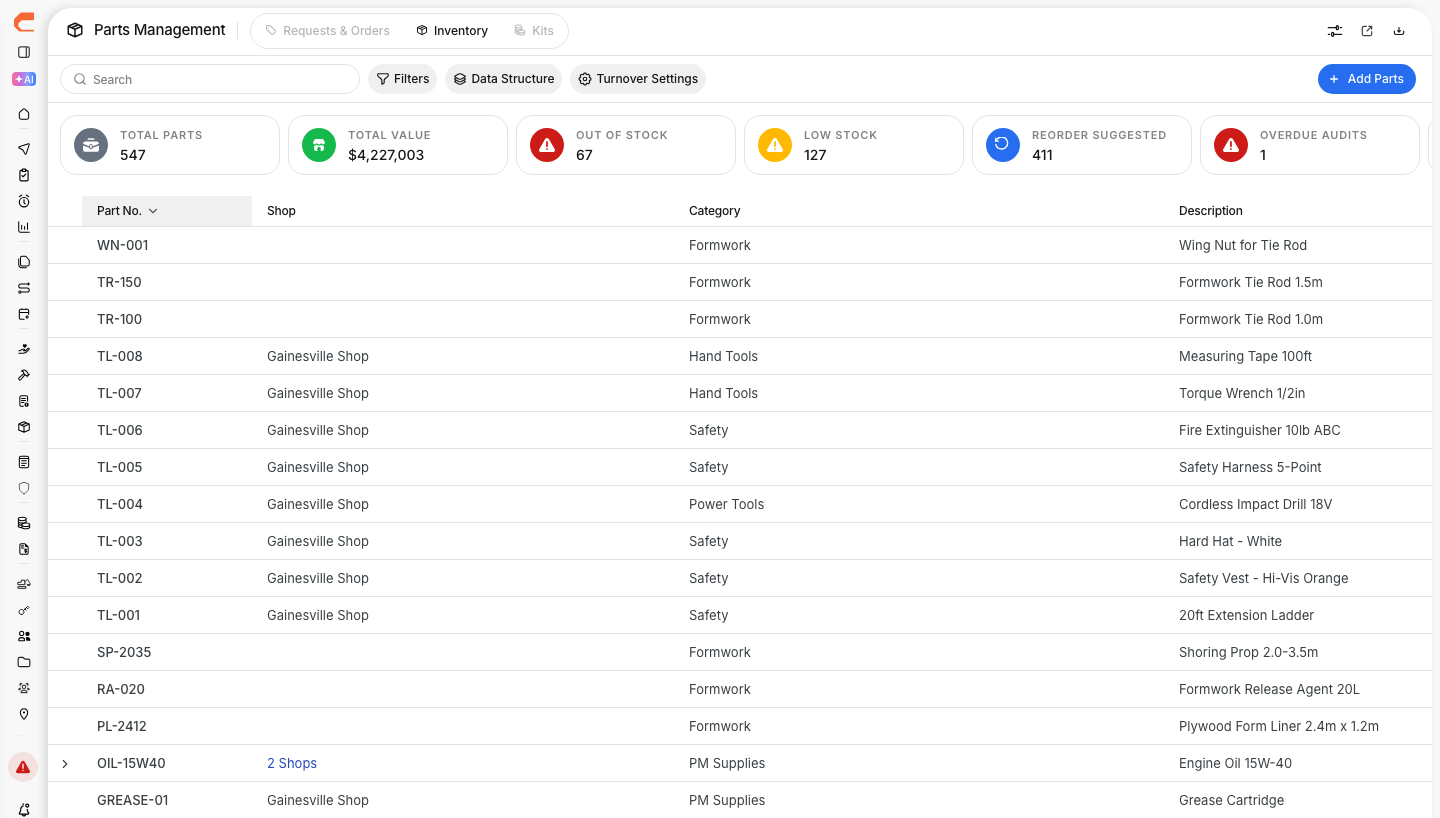Open the shield sidebar icon
The width and height of the screenshot is (1440, 818).
pos(24,488)
